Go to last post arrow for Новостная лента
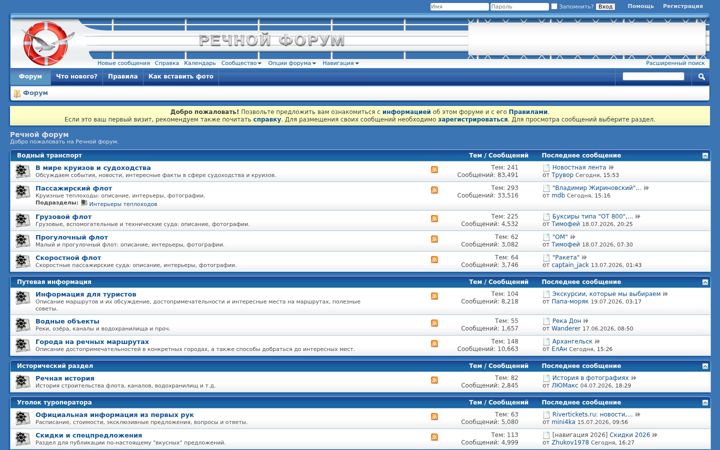Screen dimensions: 720x450 coord(611,168)
